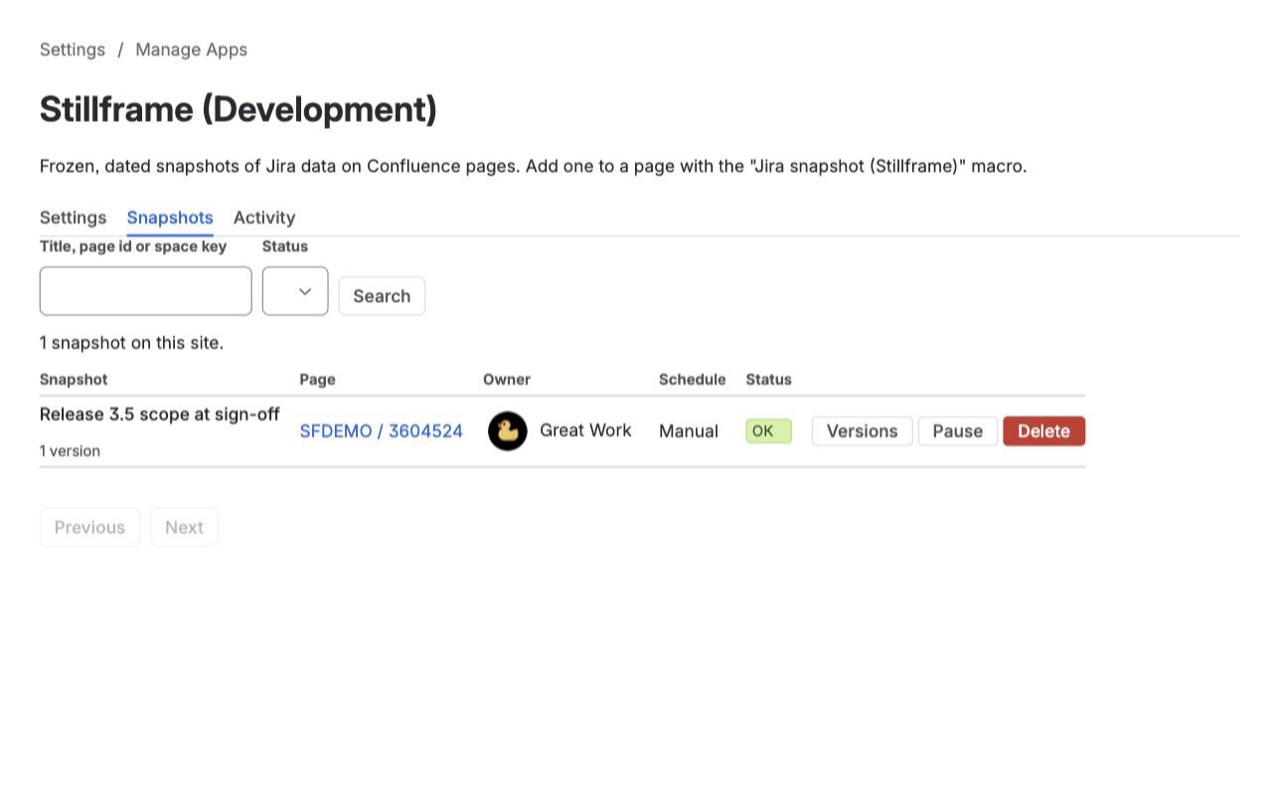
Task: Focus the title, page id or space key field
Action: click(x=146, y=291)
